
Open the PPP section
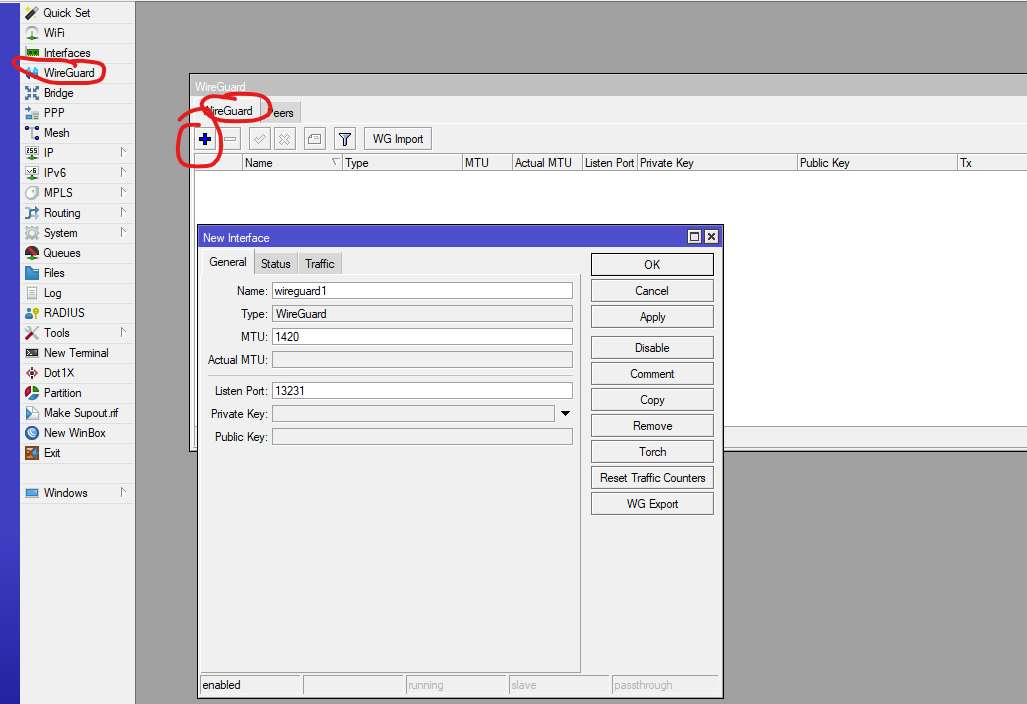click(x=77, y=113)
